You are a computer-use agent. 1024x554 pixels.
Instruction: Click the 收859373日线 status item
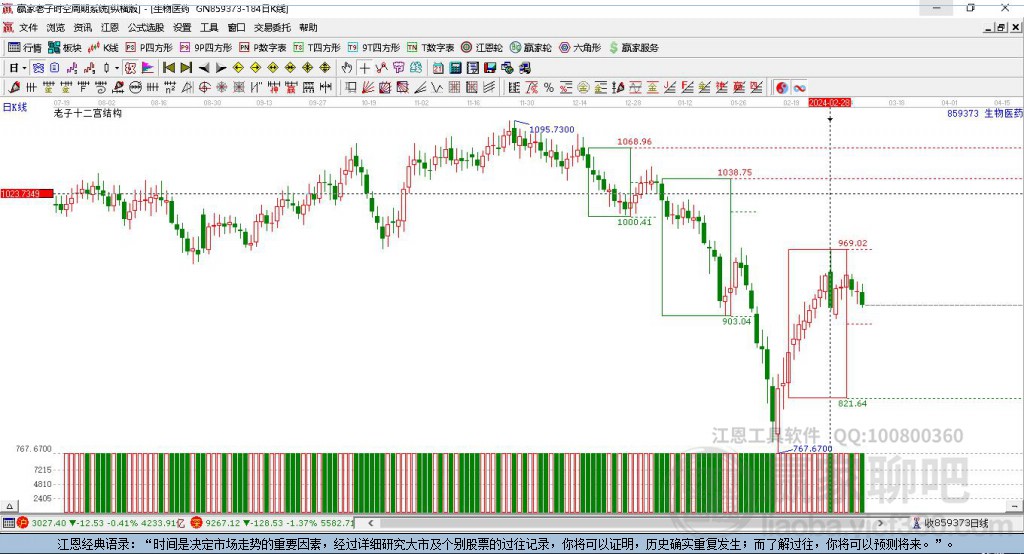pos(951,523)
